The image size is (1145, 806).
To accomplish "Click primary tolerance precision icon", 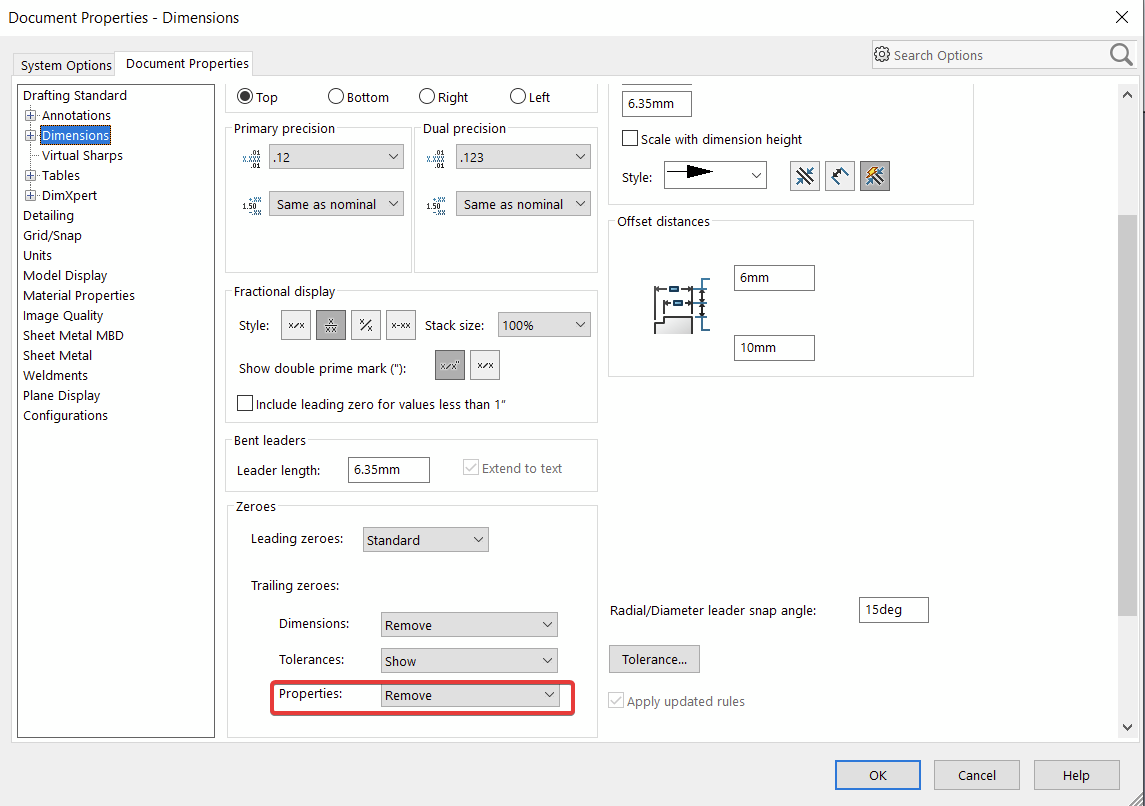I will point(251,205).
